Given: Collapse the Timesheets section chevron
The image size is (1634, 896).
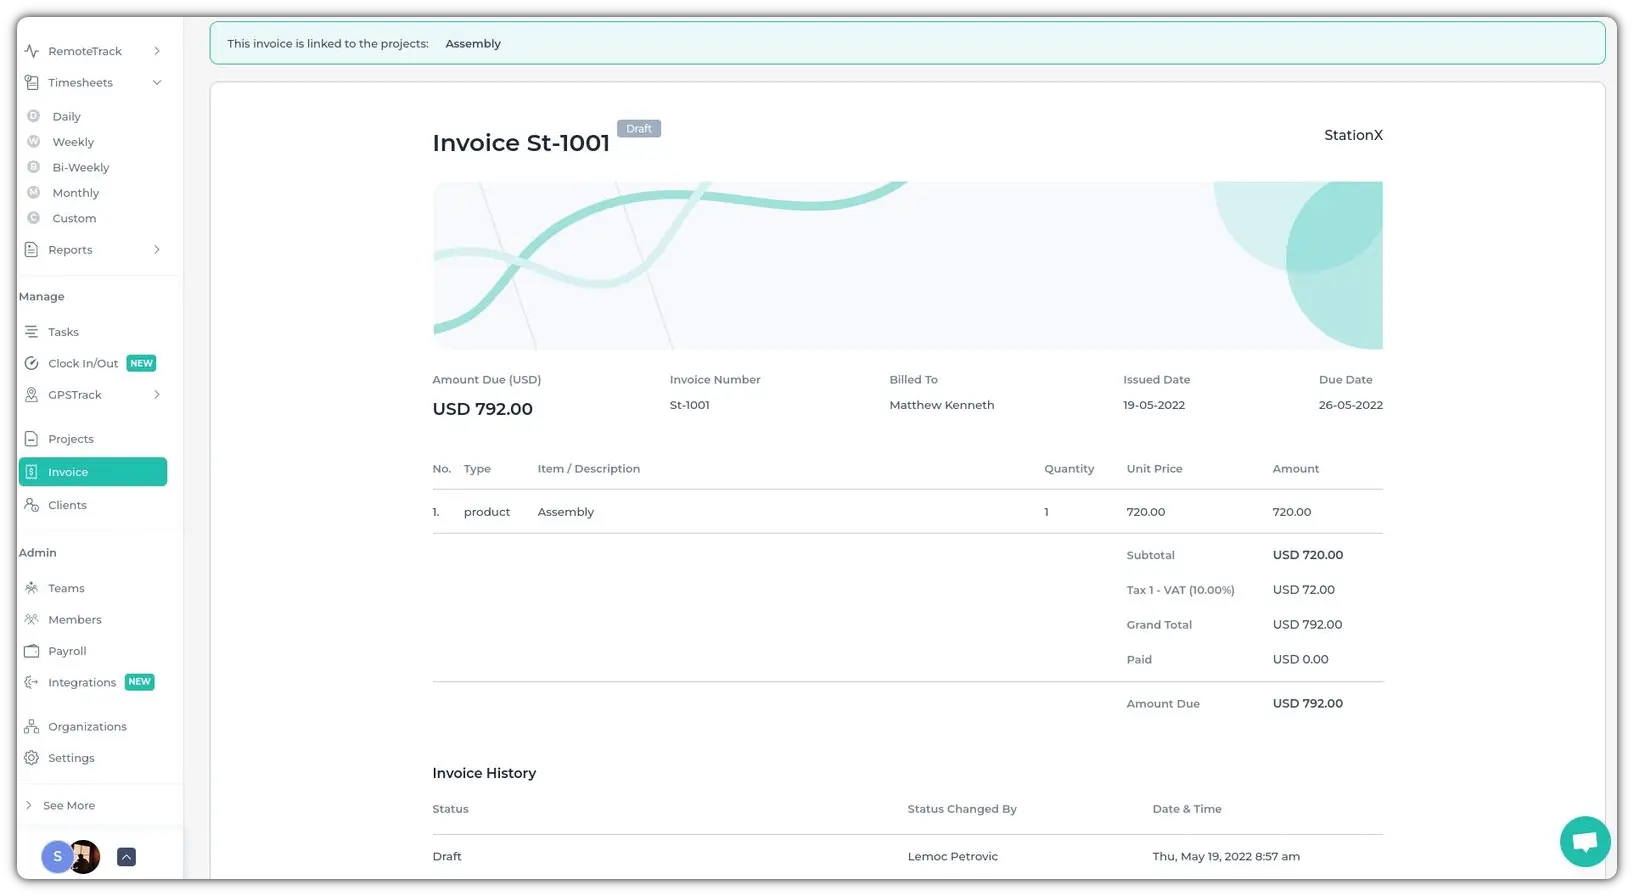Looking at the screenshot, I should (x=157, y=83).
